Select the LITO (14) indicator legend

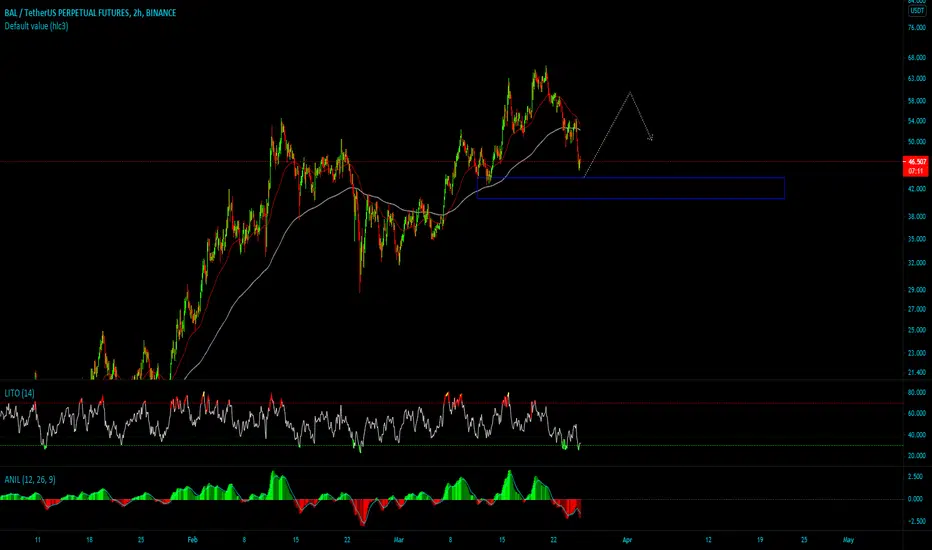[x=20, y=393]
